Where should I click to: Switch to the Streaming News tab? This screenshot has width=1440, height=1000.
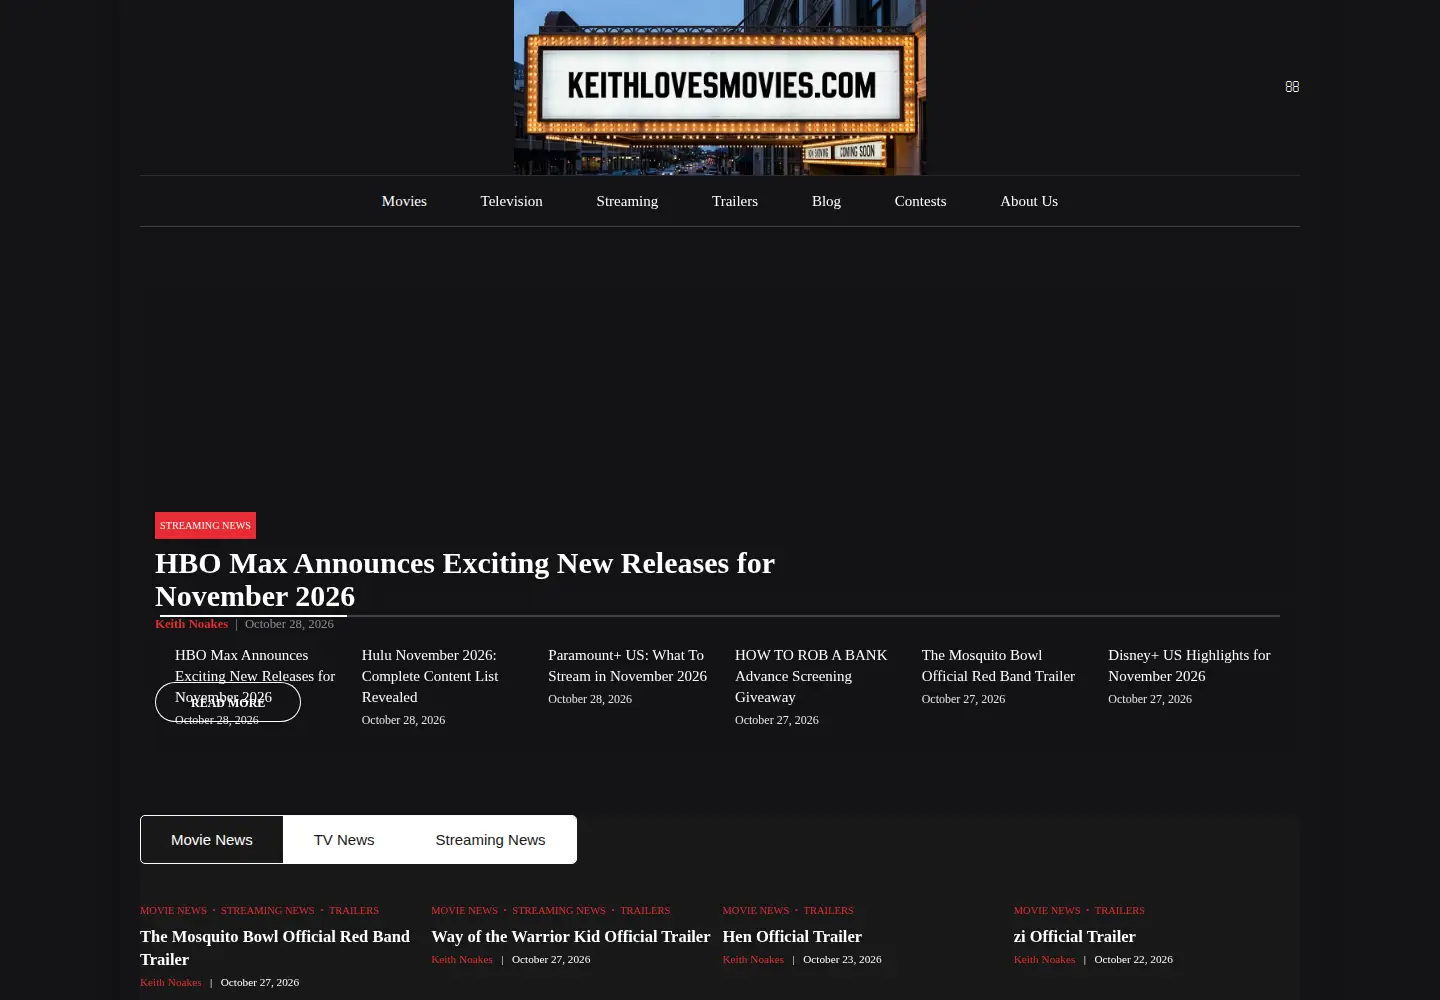click(x=490, y=840)
